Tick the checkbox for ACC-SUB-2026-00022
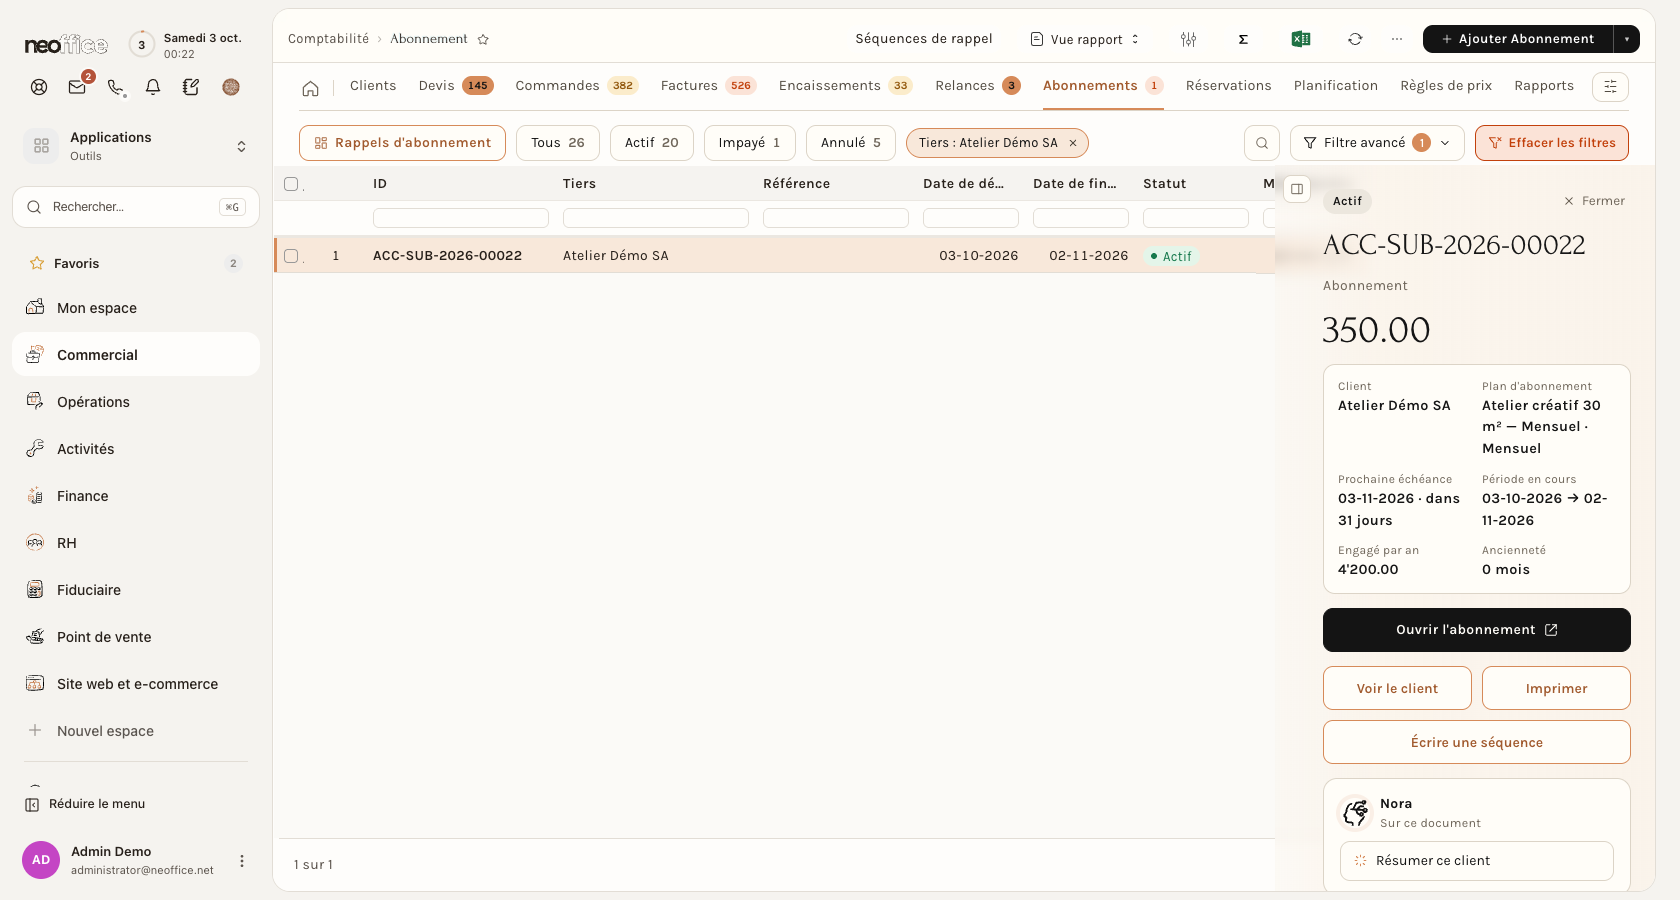Viewport: 1680px width, 900px height. coord(291,256)
